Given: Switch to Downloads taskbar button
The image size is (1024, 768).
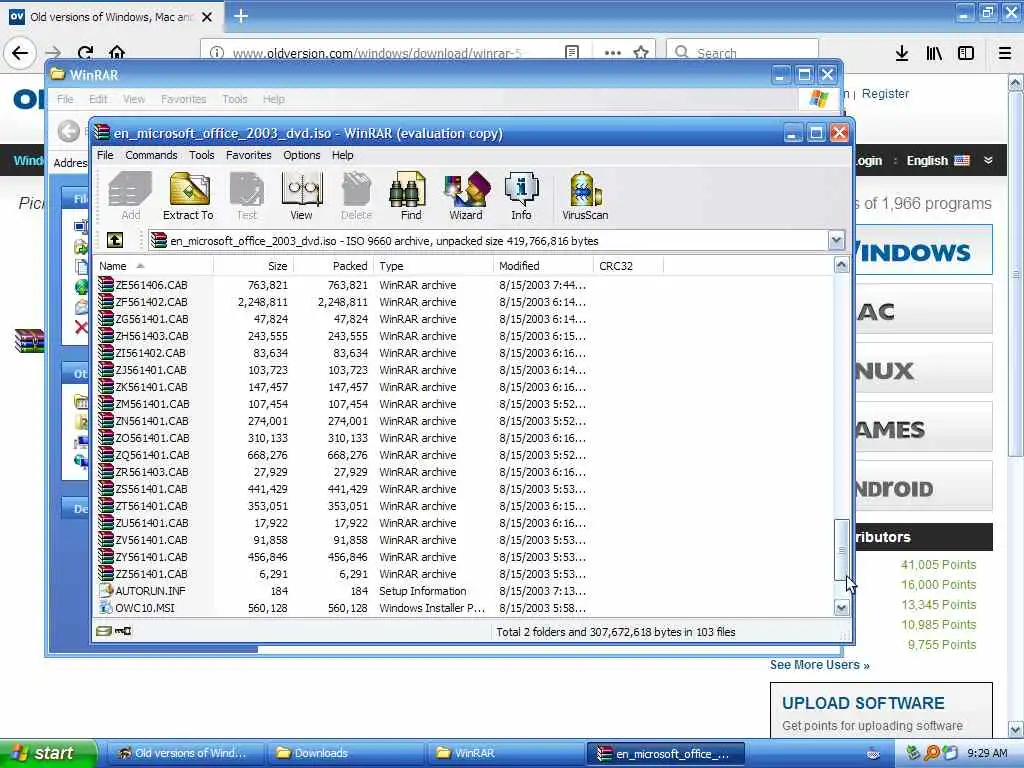Looking at the screenshot, I should 345,753.
